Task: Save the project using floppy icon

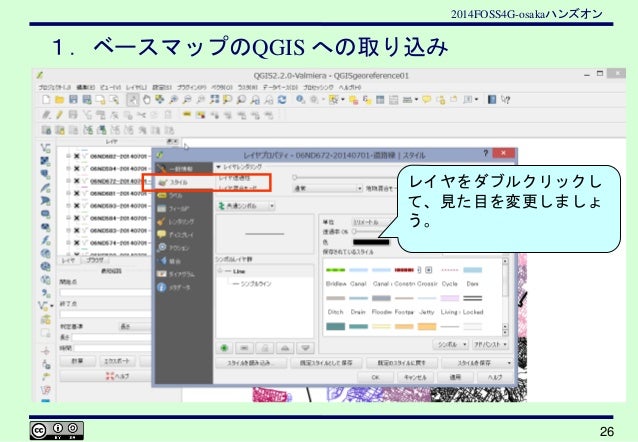Action: pos(73,100)
